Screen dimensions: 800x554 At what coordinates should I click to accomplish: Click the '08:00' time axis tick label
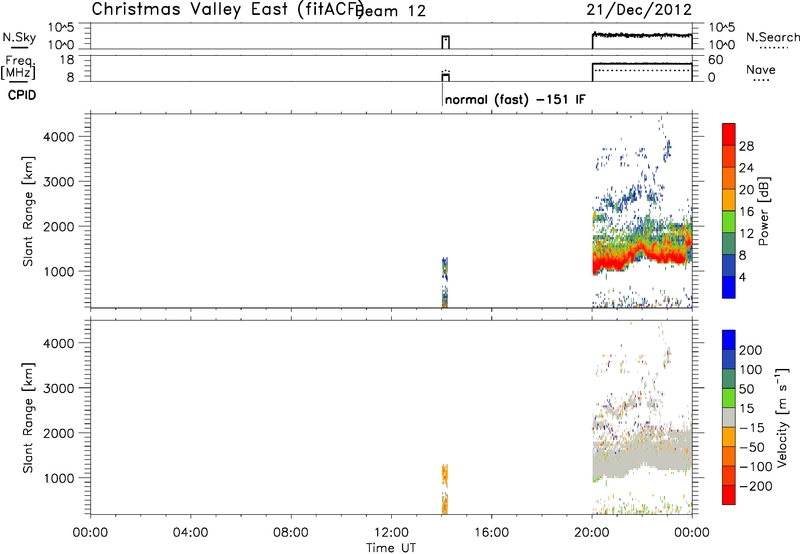(290, 533)
